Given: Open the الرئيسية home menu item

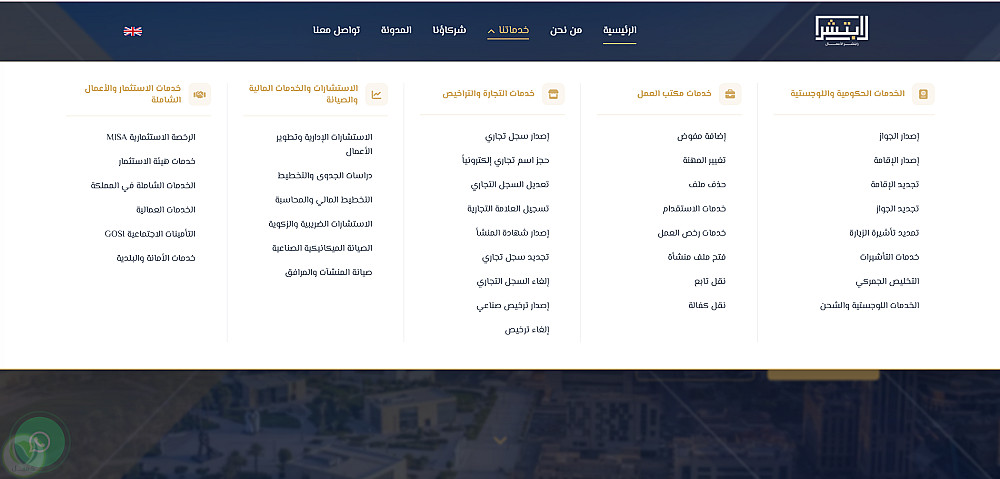Looking at the screenshot, I should 620,30.
